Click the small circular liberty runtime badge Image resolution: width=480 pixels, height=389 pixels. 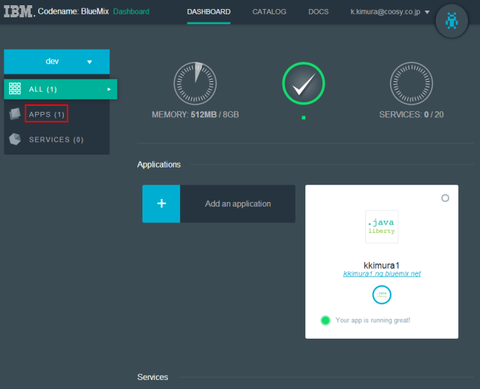tap(382, 295)
